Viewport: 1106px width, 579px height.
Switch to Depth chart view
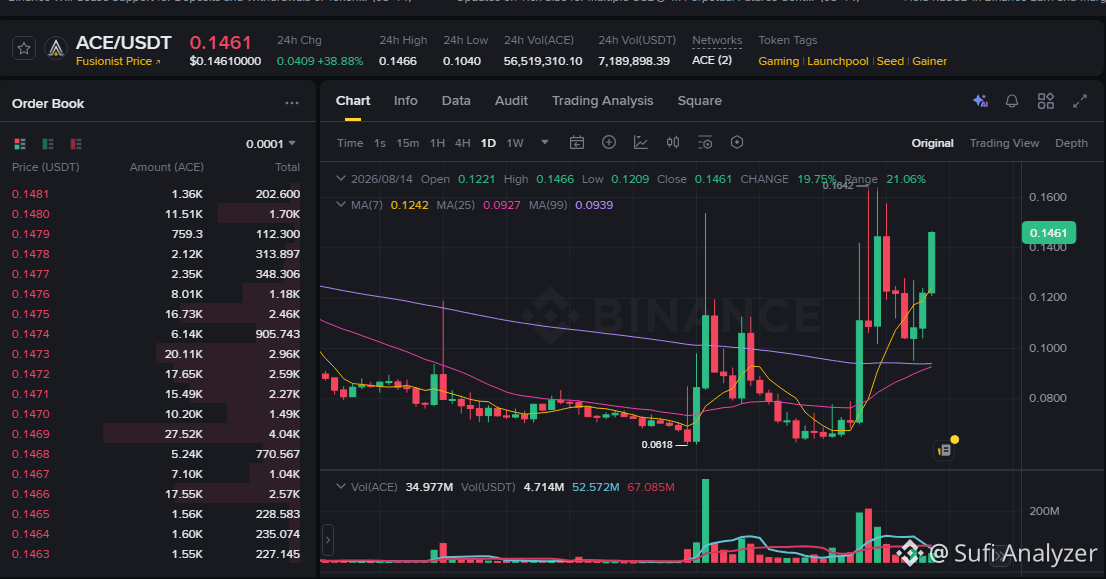tap(1071, 143)
